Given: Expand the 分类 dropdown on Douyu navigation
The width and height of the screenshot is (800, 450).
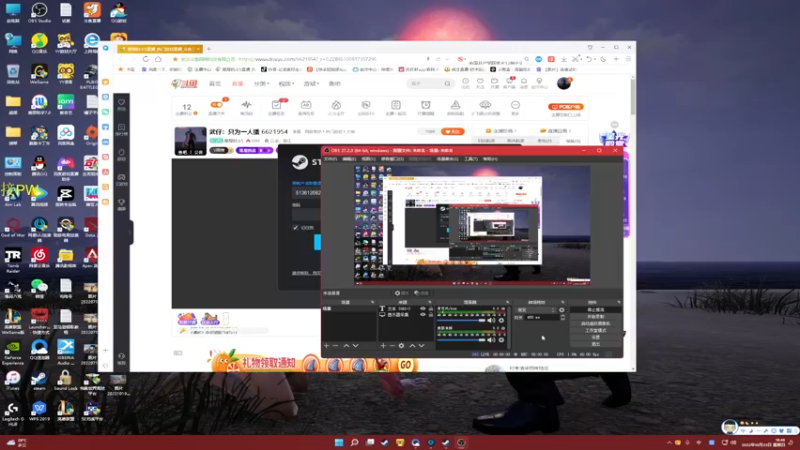Looking at the screenshot, I should [261, 84].
